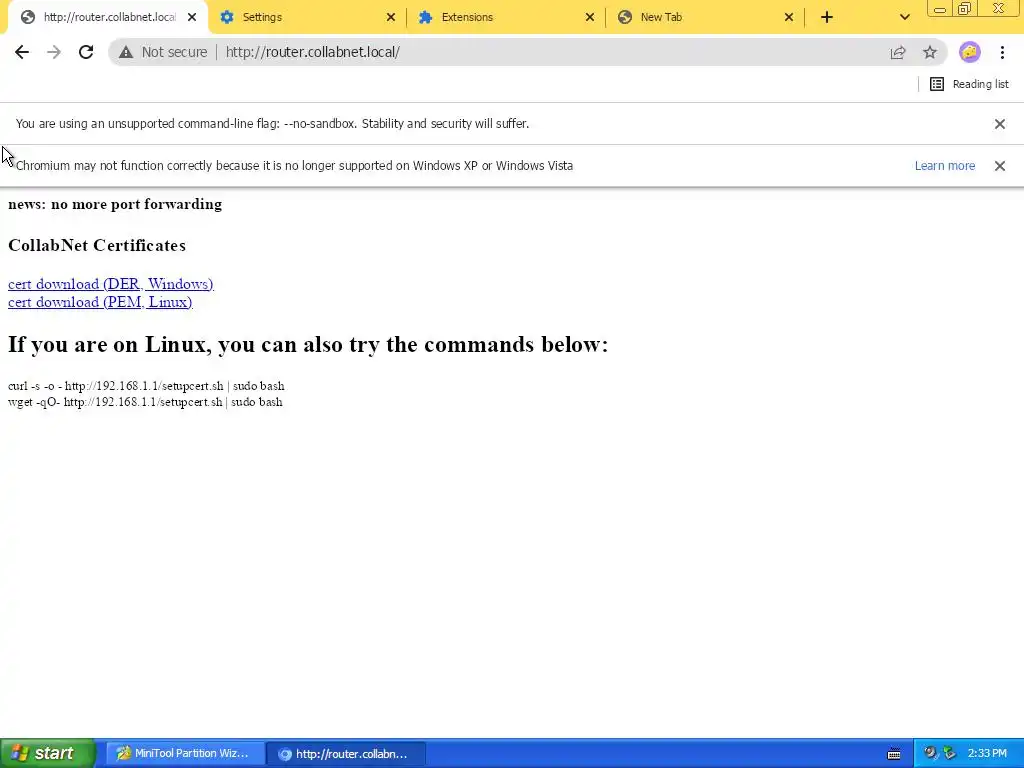The height and width of the screenshot is (768, 1024).
Task: Select the router.collabnet.local tab
Action: [x=108, y=17]
